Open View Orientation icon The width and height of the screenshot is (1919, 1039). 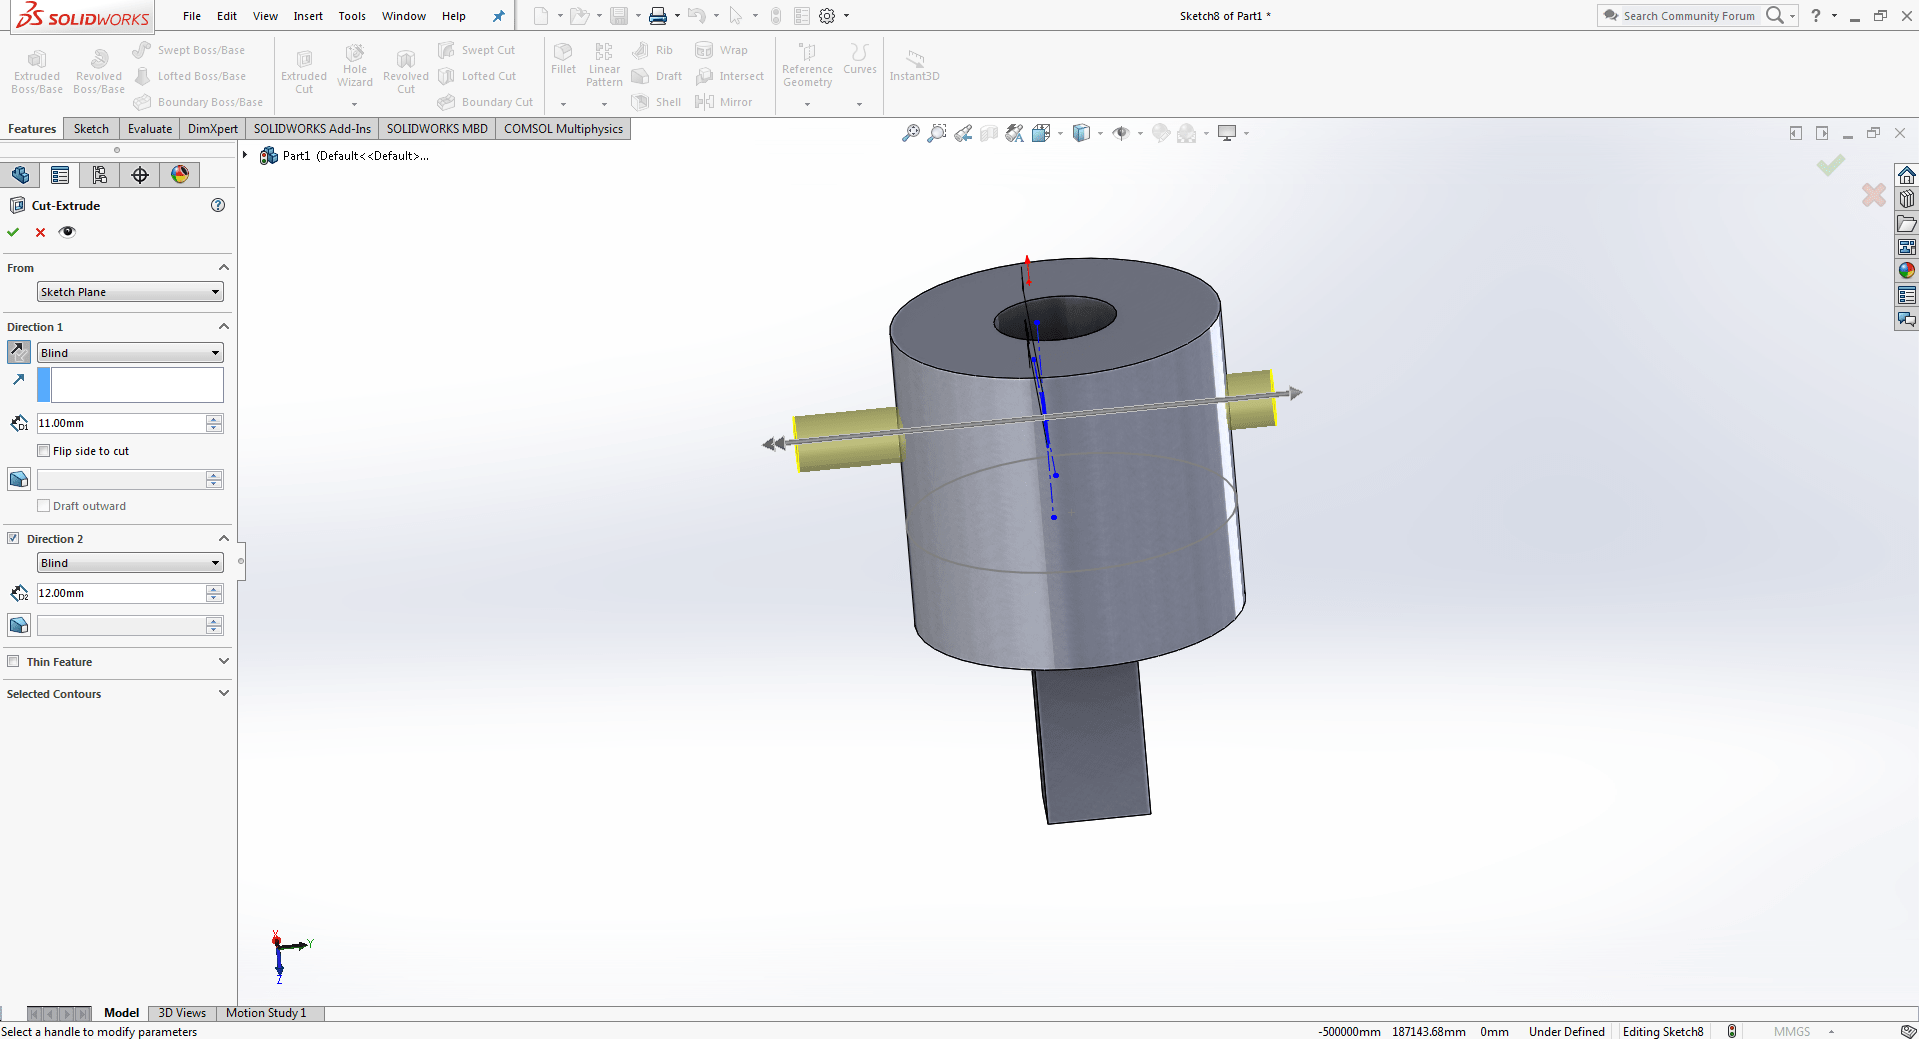(1041, 133)
